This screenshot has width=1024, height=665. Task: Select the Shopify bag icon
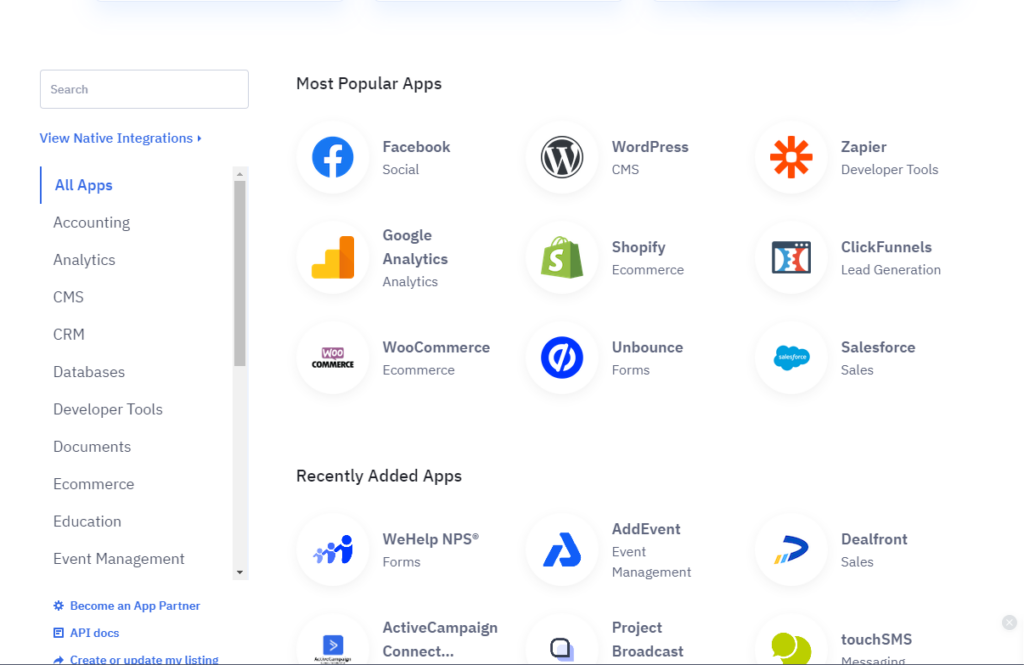point(562,257)
